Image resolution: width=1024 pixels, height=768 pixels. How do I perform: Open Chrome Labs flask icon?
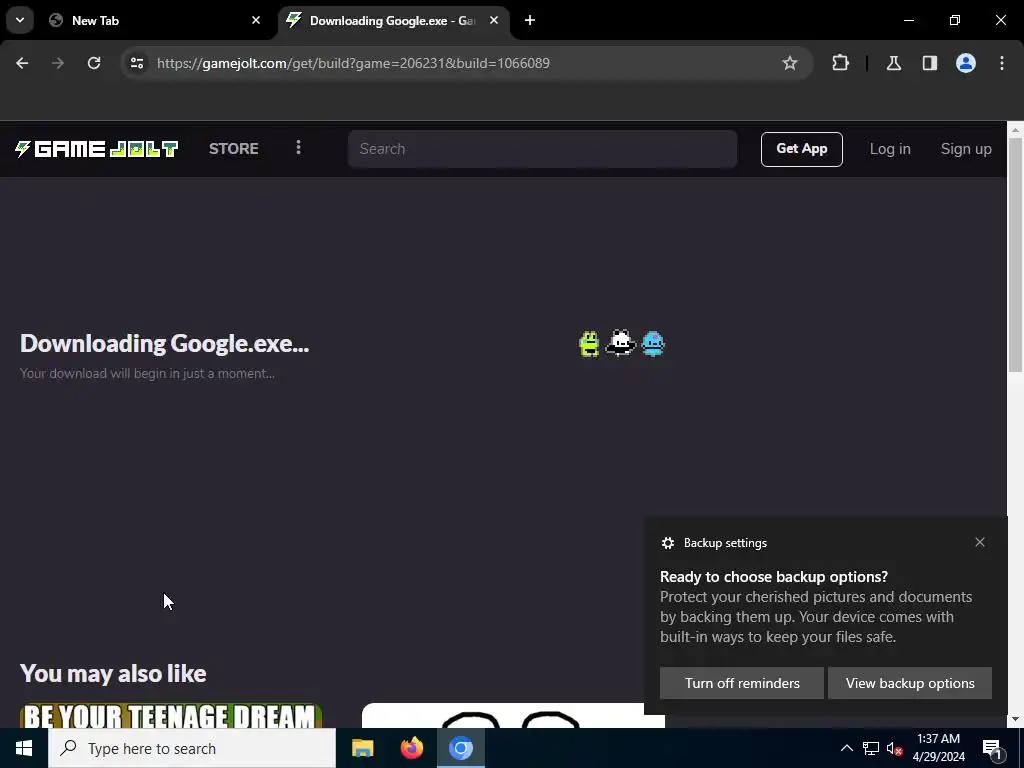point(893,63)
